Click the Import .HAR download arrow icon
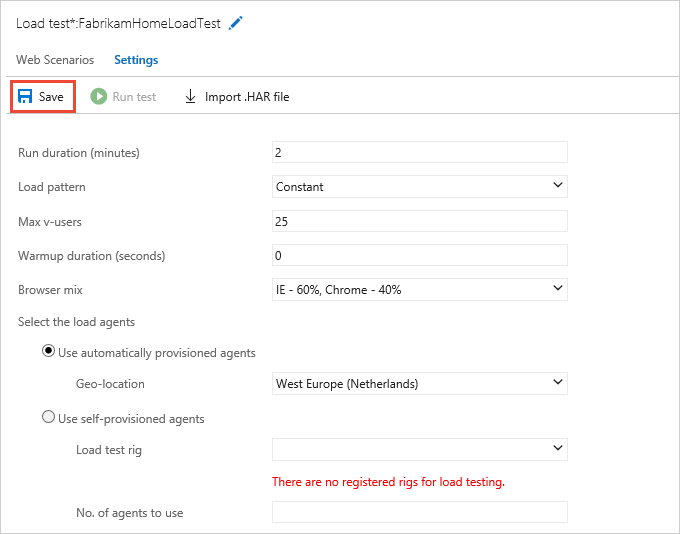 (x=190, y=97)
